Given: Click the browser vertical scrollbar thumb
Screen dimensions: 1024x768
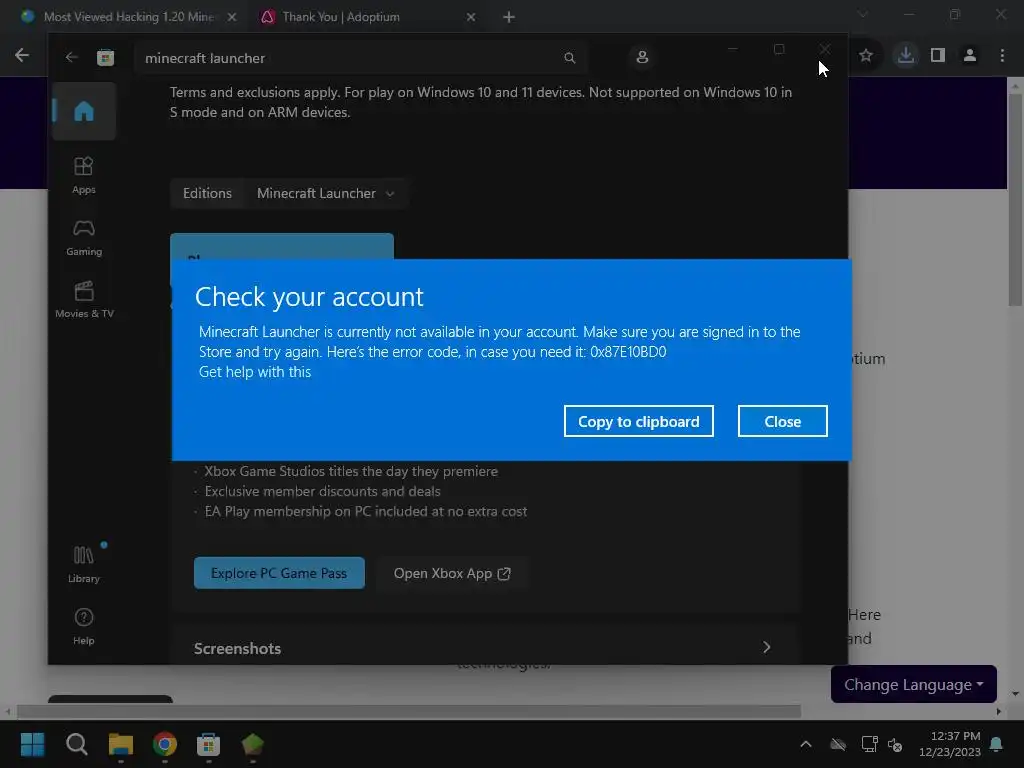Looking at the screenshot, I should [1014, 198].
